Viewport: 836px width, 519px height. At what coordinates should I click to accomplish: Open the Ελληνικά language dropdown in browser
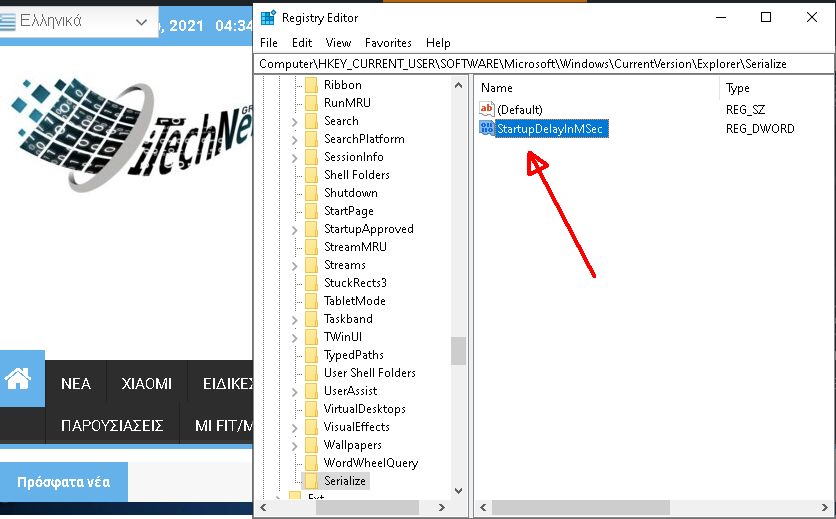tap(79, 22)
